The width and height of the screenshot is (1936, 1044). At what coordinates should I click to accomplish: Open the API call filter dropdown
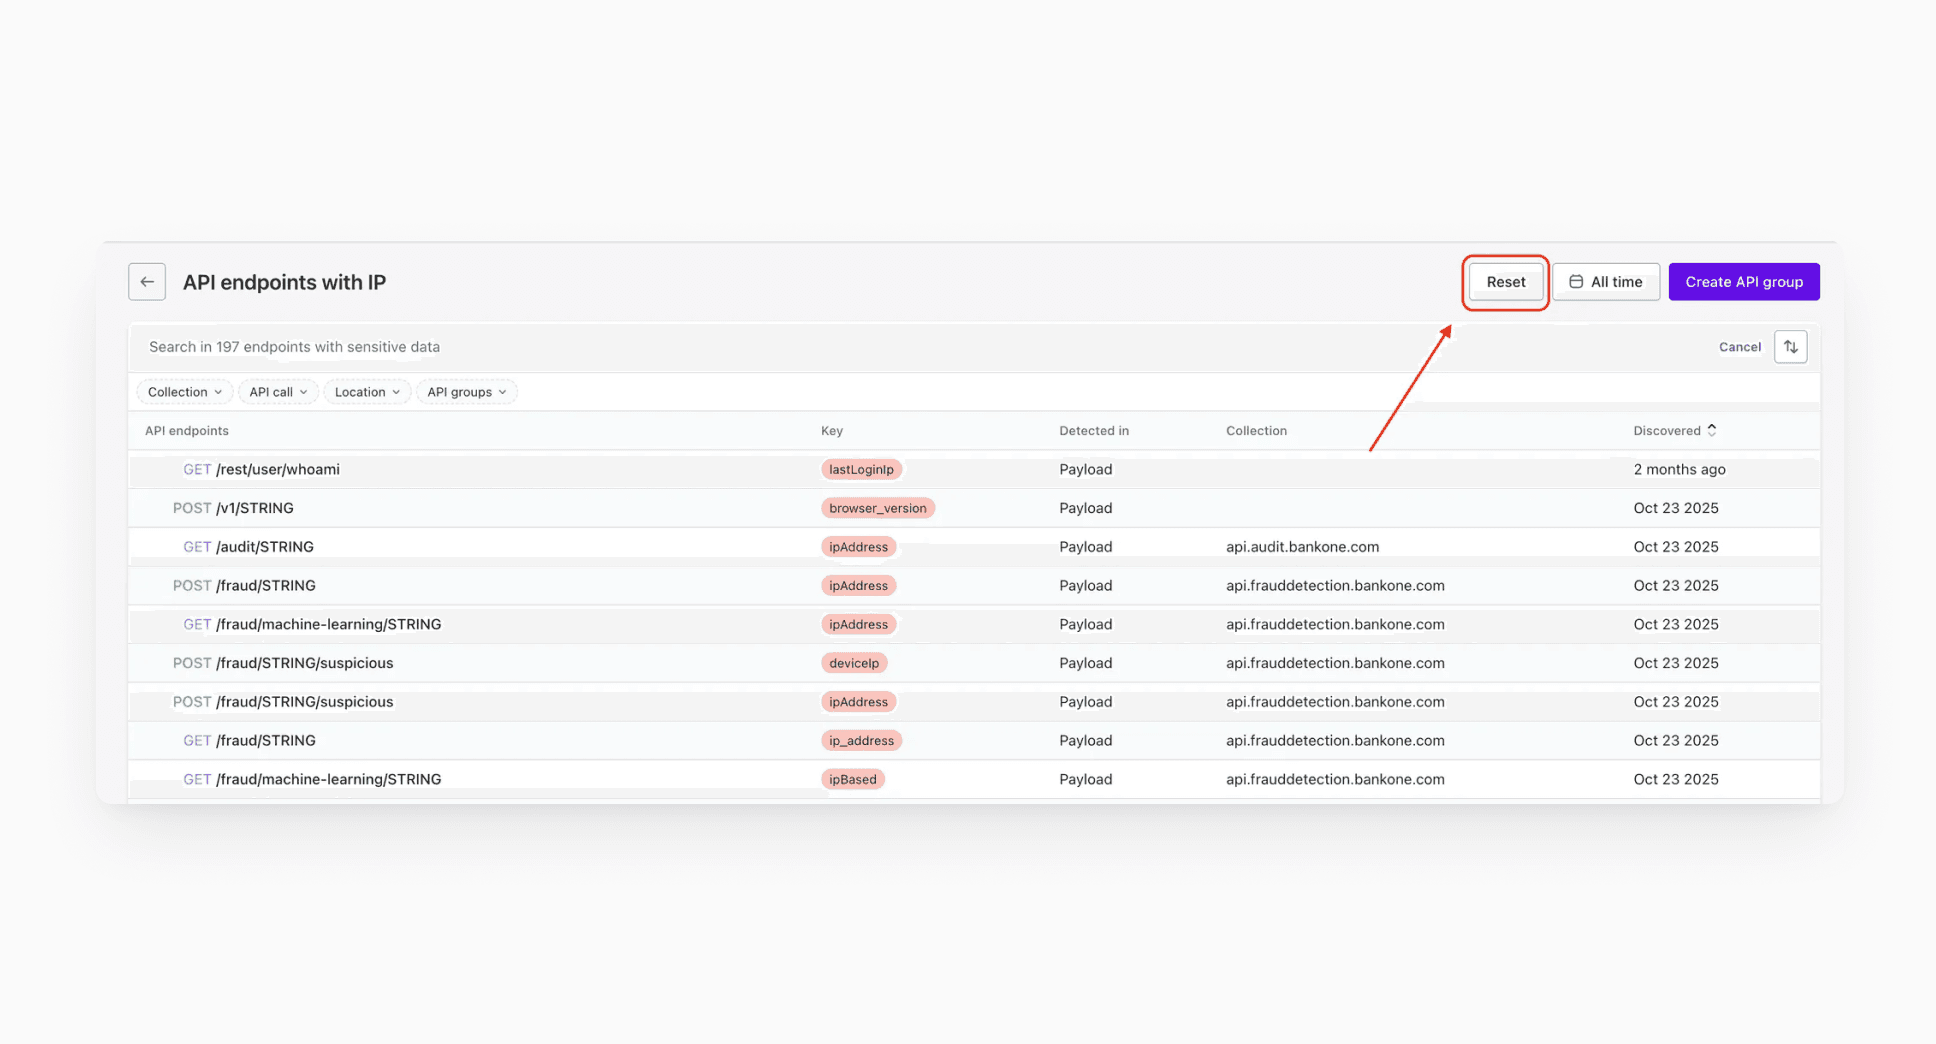click(x=277, y=391)
